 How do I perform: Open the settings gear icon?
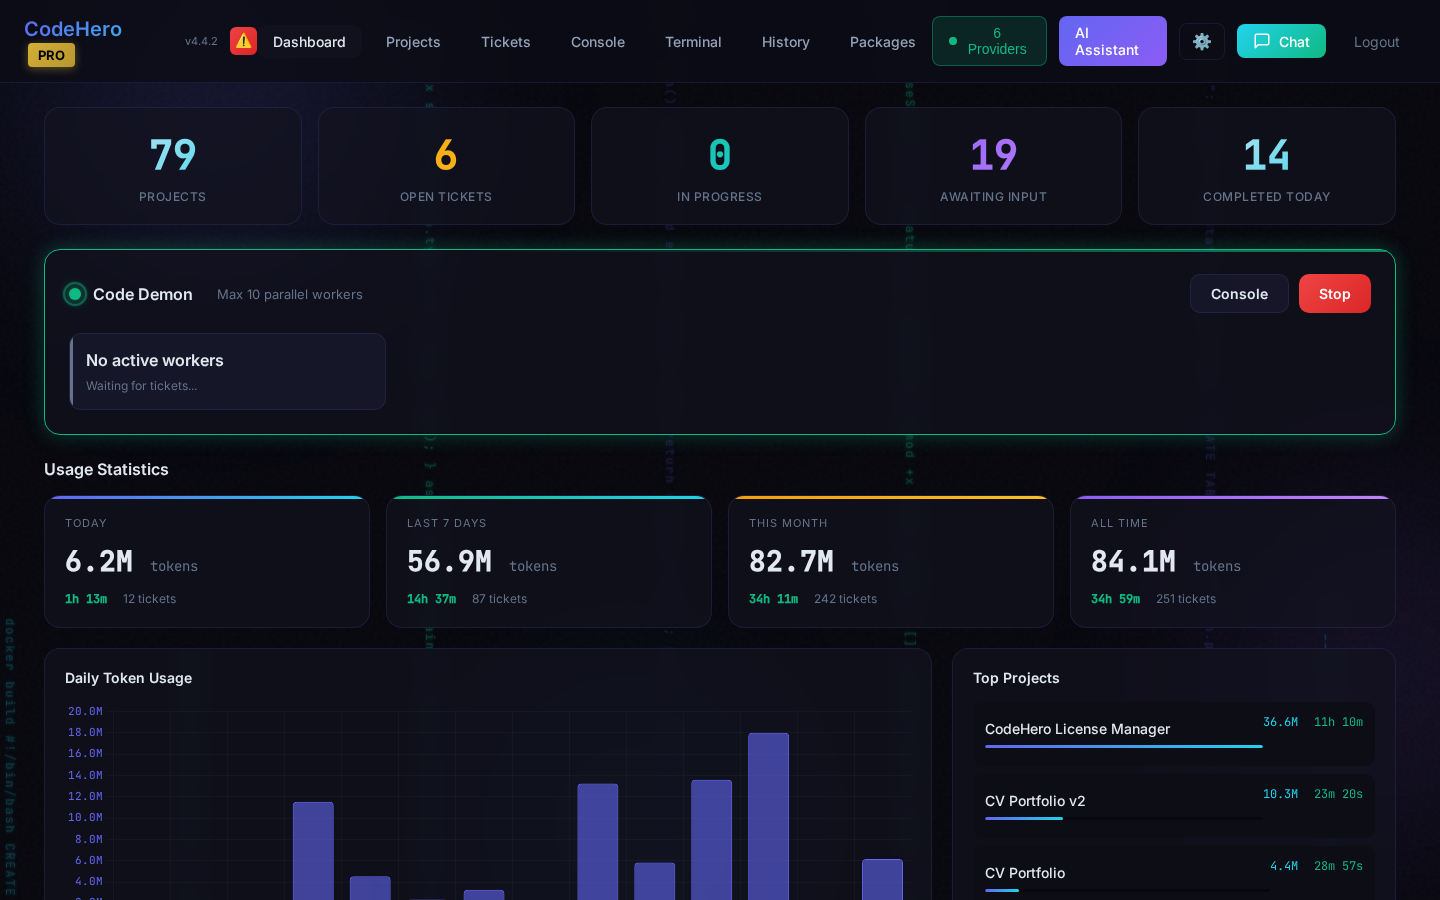click(x=1202, y=41)
